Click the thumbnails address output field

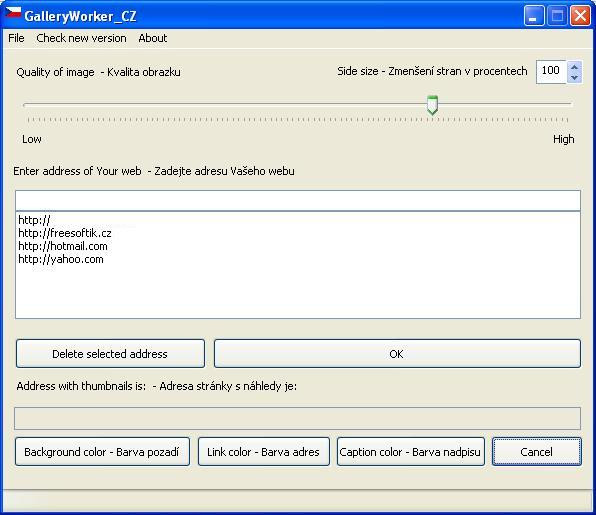coord(298,418)
